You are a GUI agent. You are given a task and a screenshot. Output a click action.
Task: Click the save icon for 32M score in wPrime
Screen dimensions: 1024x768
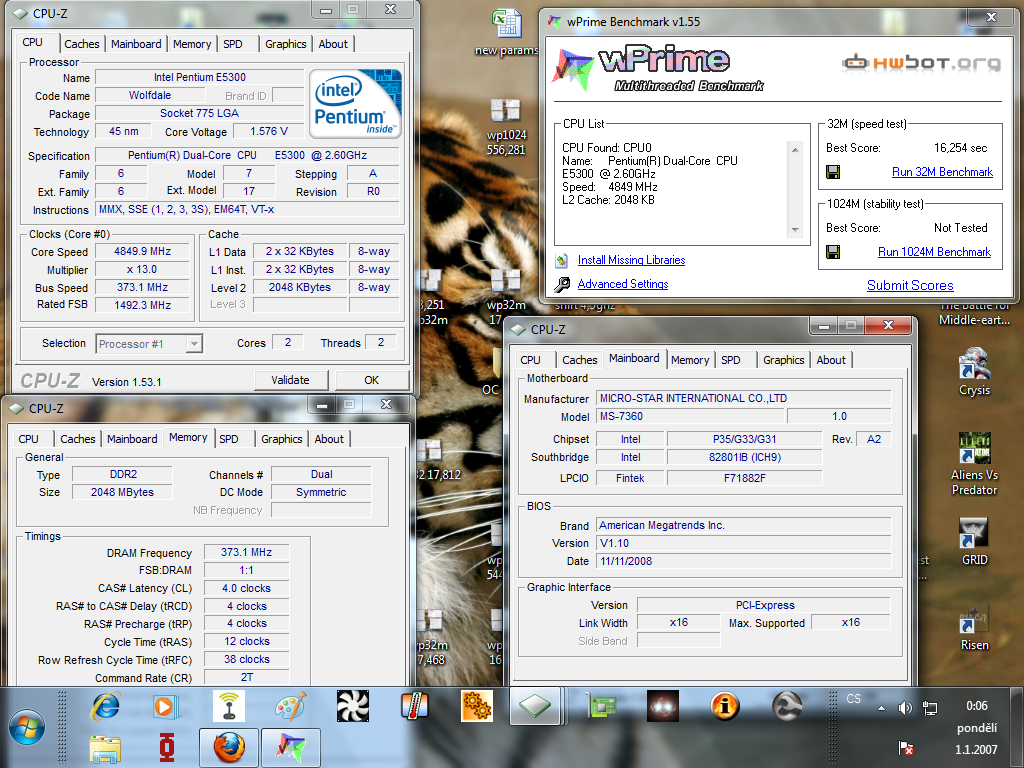click(833, 172)
